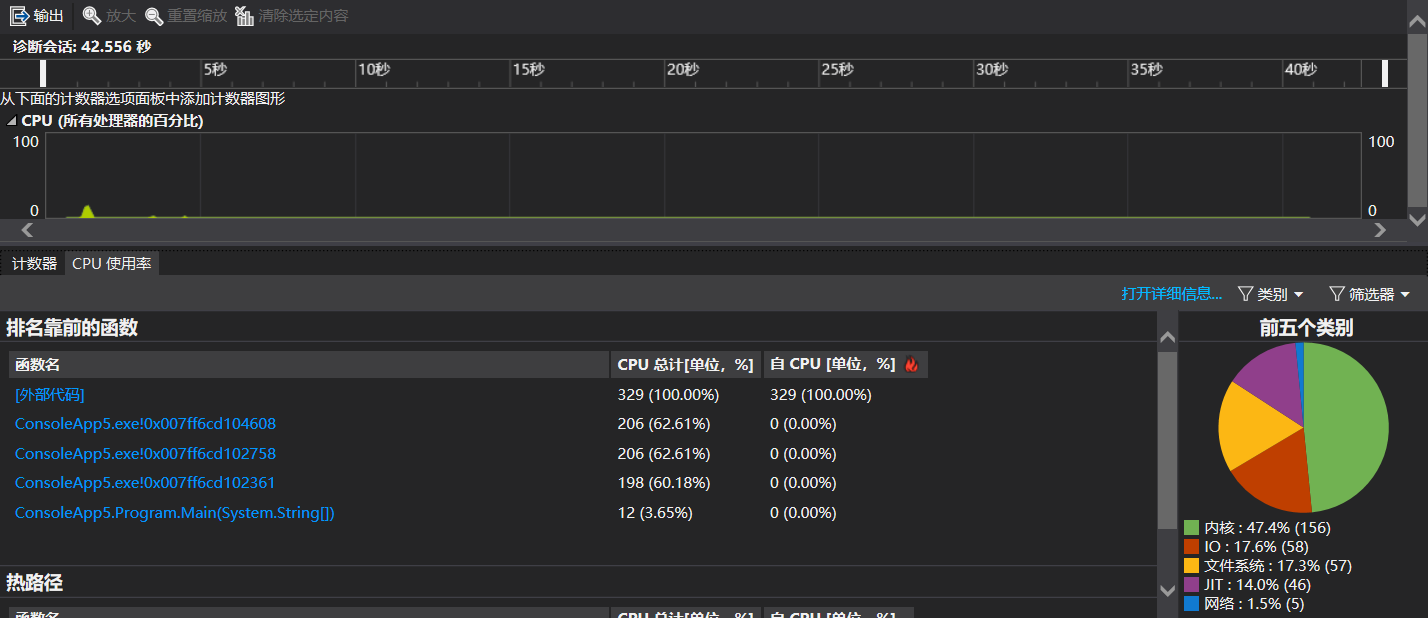Image resolution: width=1428 pixels, height=618 pixels.
Task: Click the 放大 zoom-in magnifier icon
Action: 92,16
